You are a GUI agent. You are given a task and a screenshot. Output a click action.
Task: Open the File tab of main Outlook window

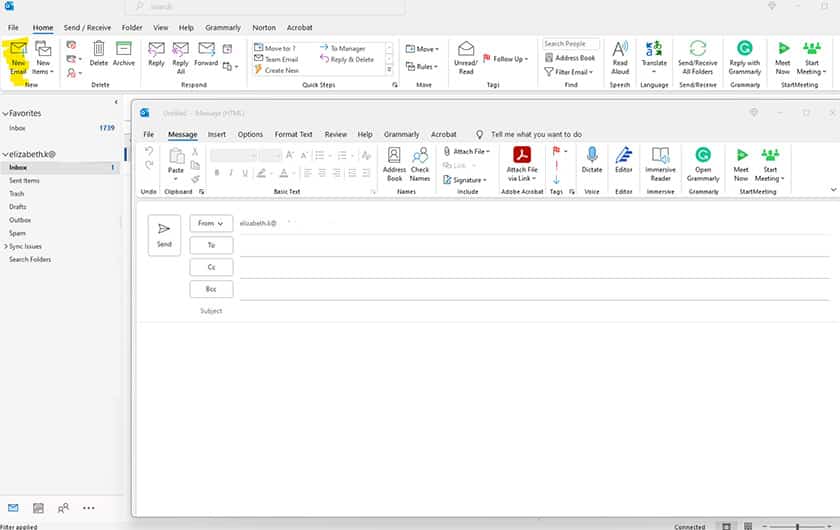pyautogui.click(x=13, y=27)
